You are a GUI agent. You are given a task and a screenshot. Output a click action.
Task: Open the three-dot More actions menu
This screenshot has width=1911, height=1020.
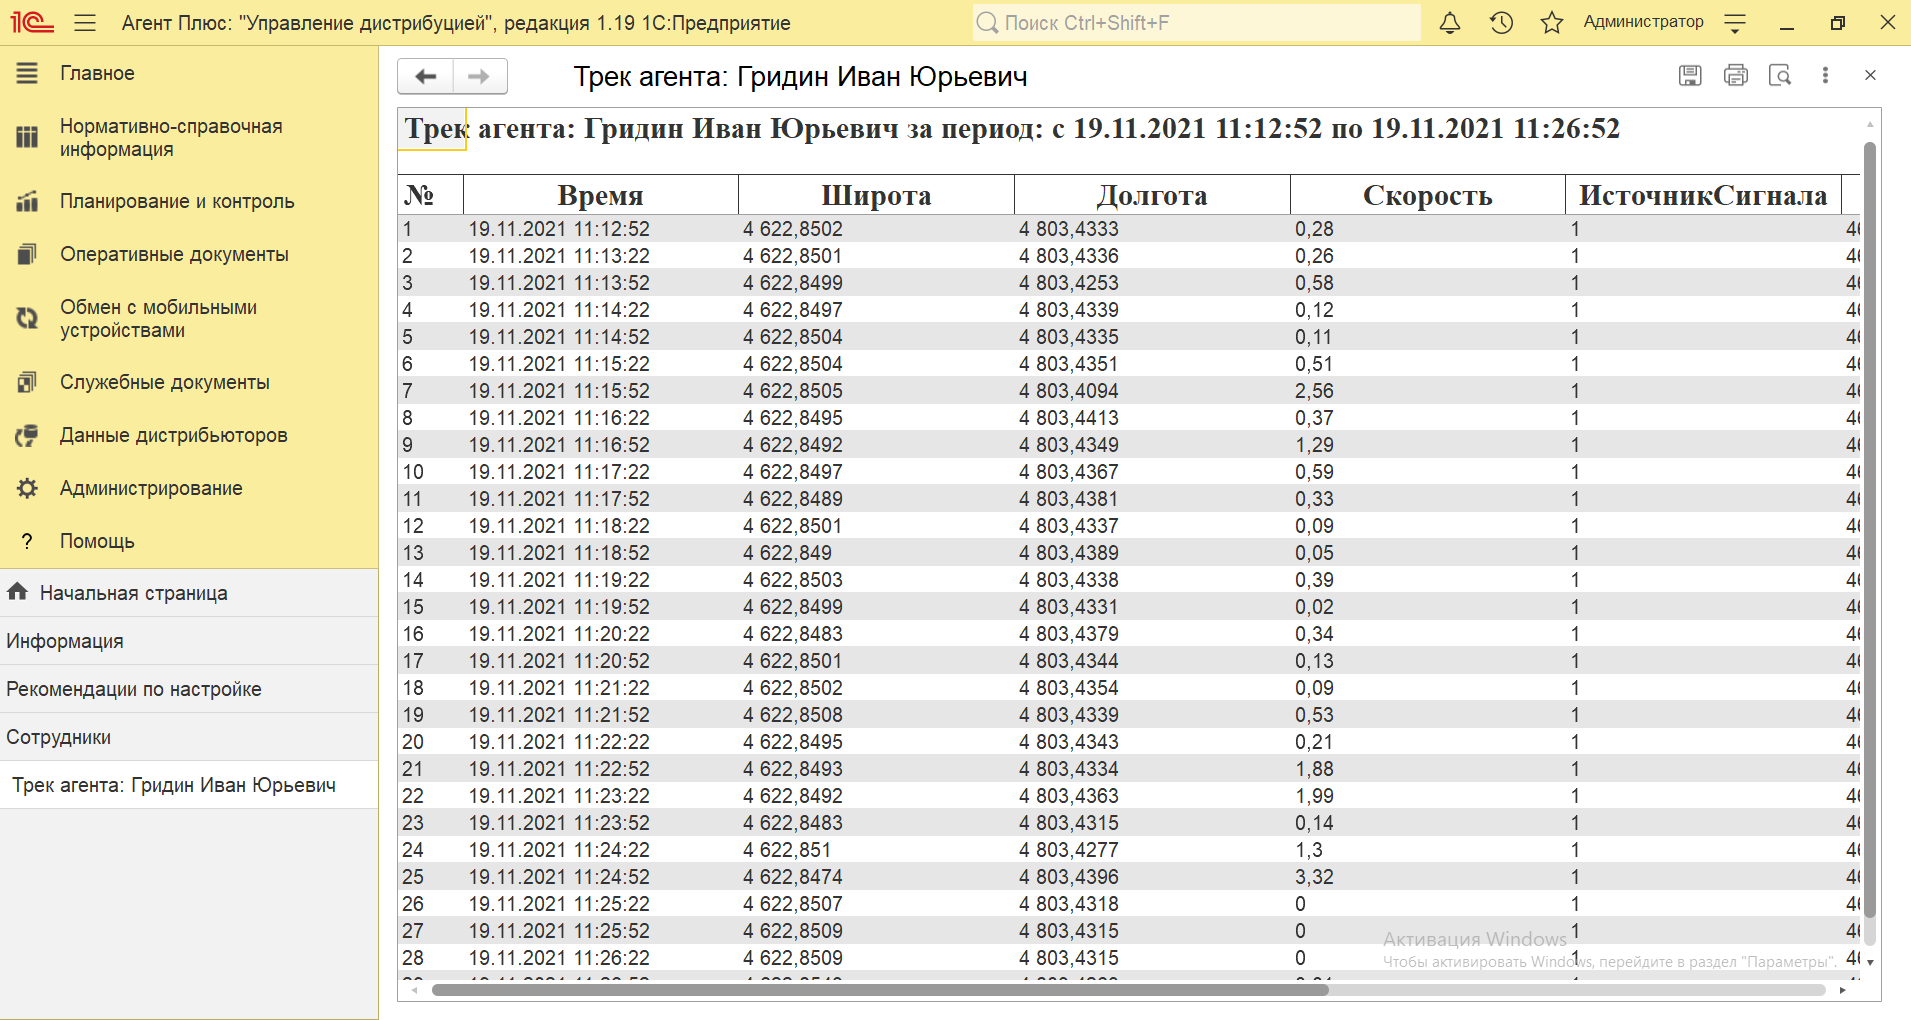pos(1825,75)
